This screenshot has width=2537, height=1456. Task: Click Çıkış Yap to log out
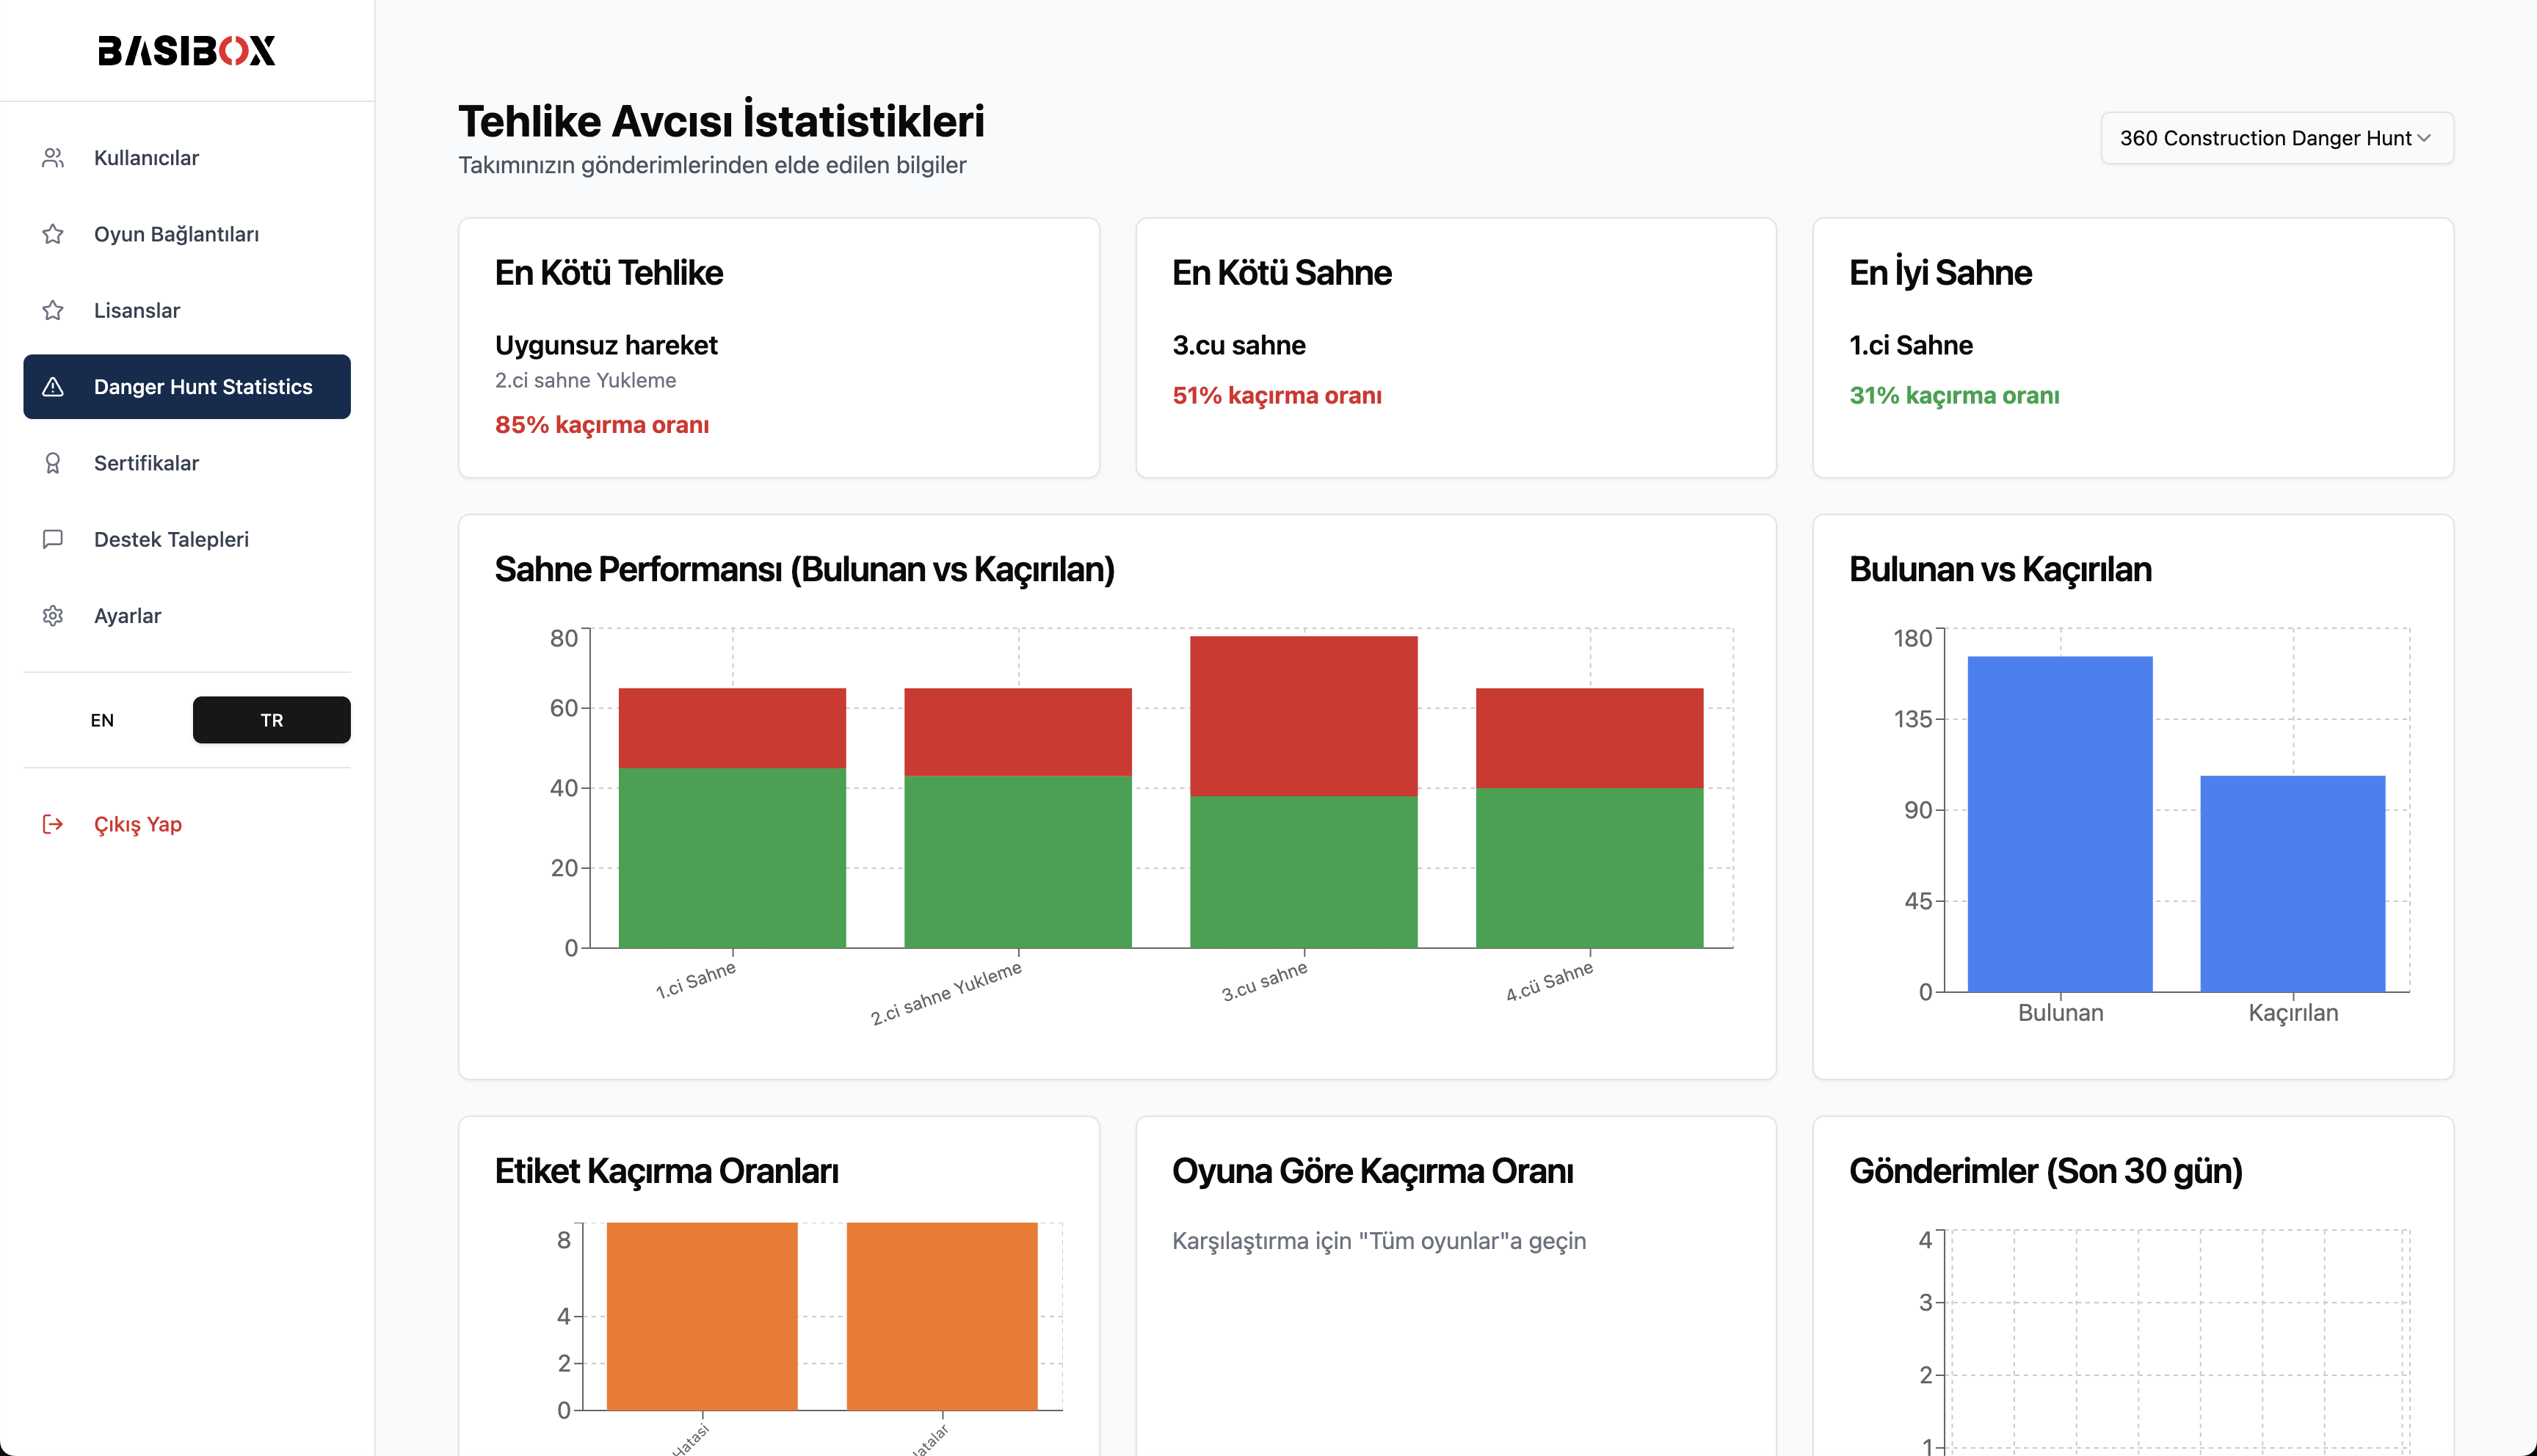click(x=137, y=824)
